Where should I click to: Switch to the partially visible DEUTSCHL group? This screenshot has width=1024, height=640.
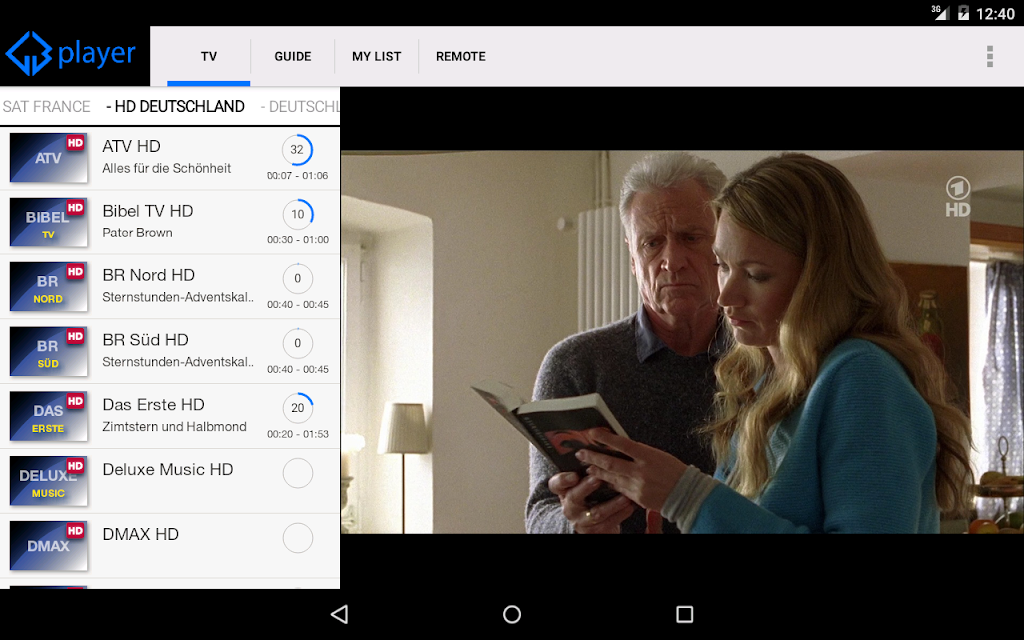pyautogui.click(x=300, y=106)
